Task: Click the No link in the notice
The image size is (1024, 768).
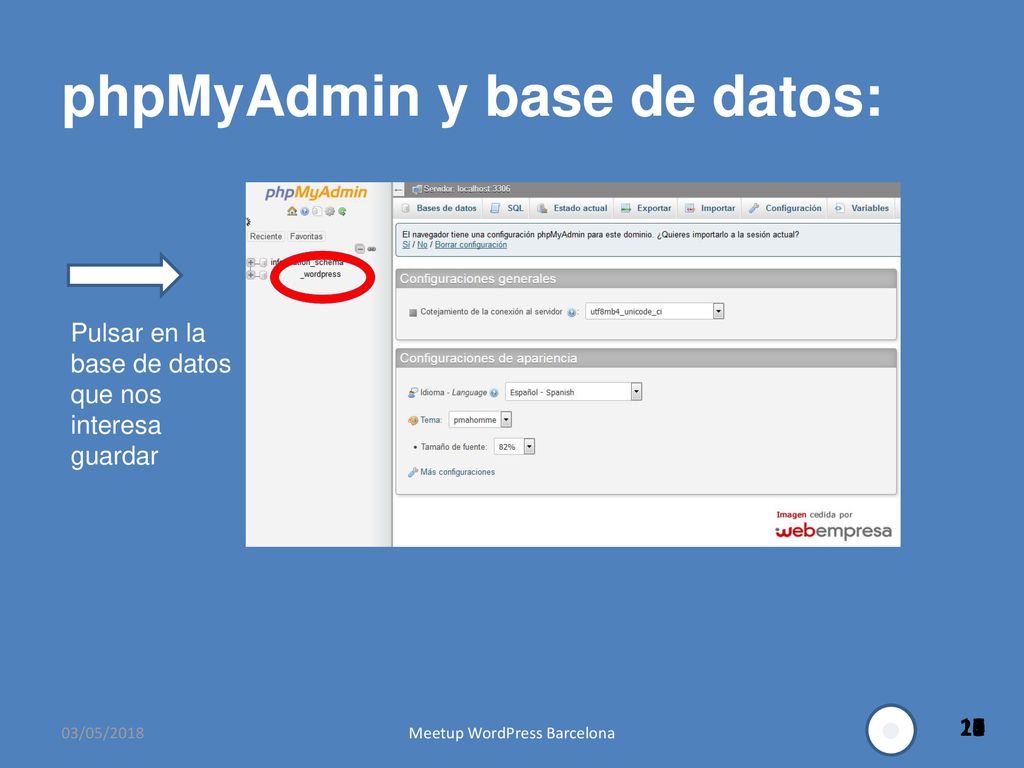Action: pos(423,245)
